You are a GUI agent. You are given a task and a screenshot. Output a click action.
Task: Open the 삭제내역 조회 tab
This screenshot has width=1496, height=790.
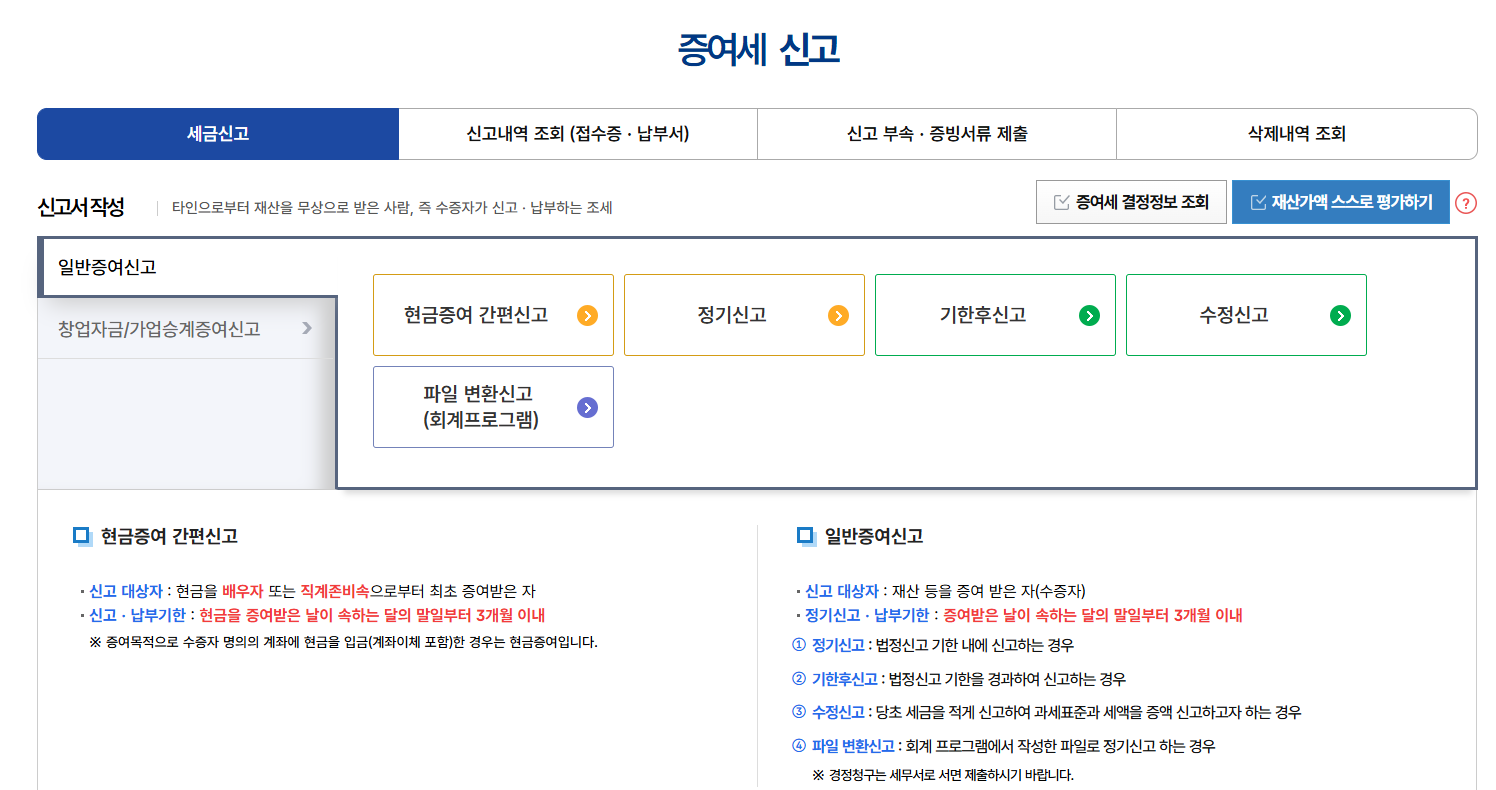[1296, 133]
